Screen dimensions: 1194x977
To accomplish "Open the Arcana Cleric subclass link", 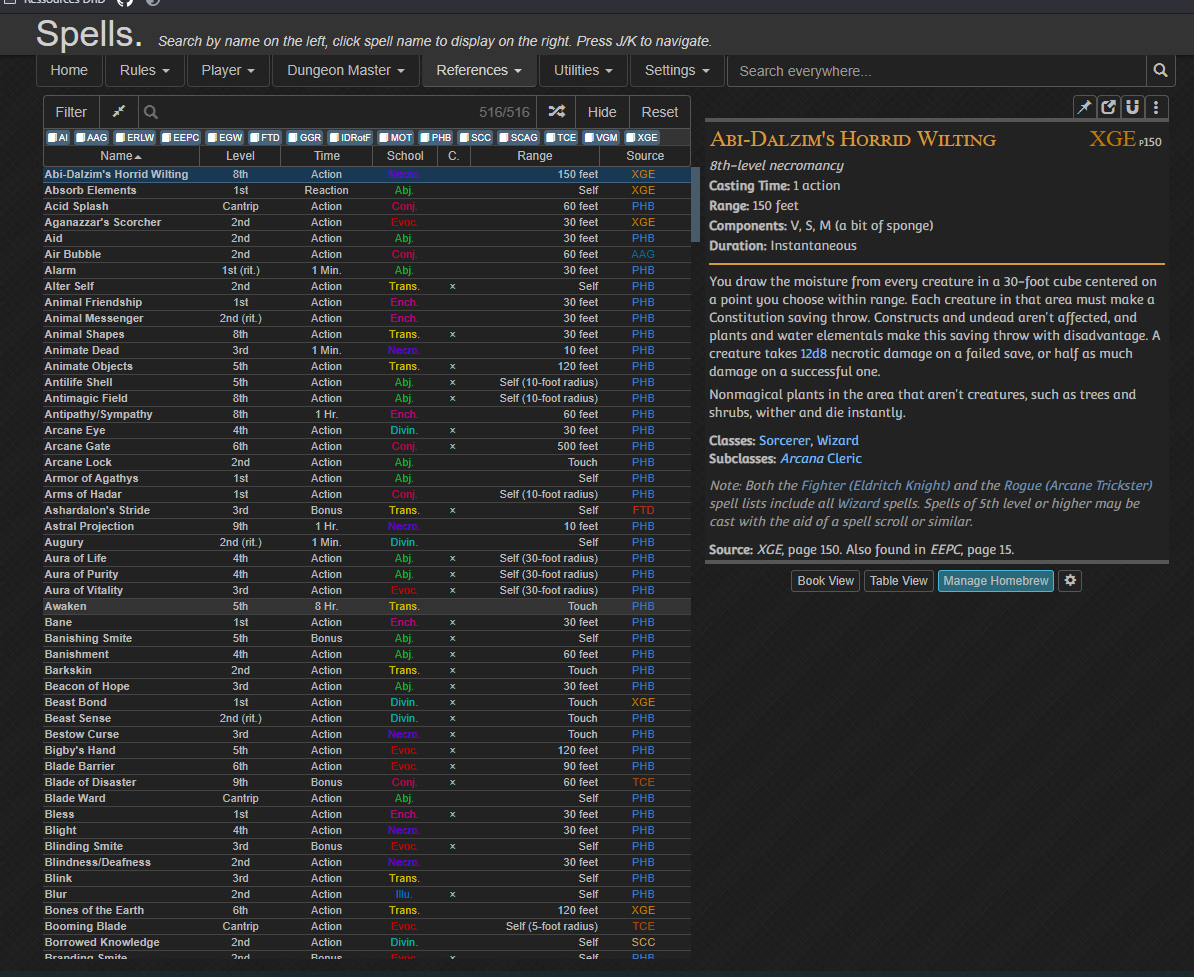I will click(821, 459).
